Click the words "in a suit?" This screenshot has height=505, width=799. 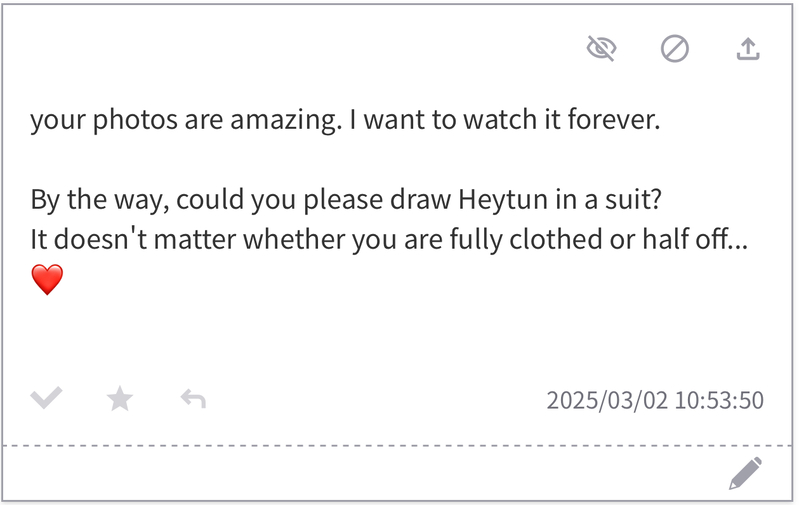pyautogui.click(x=608, y=200)
